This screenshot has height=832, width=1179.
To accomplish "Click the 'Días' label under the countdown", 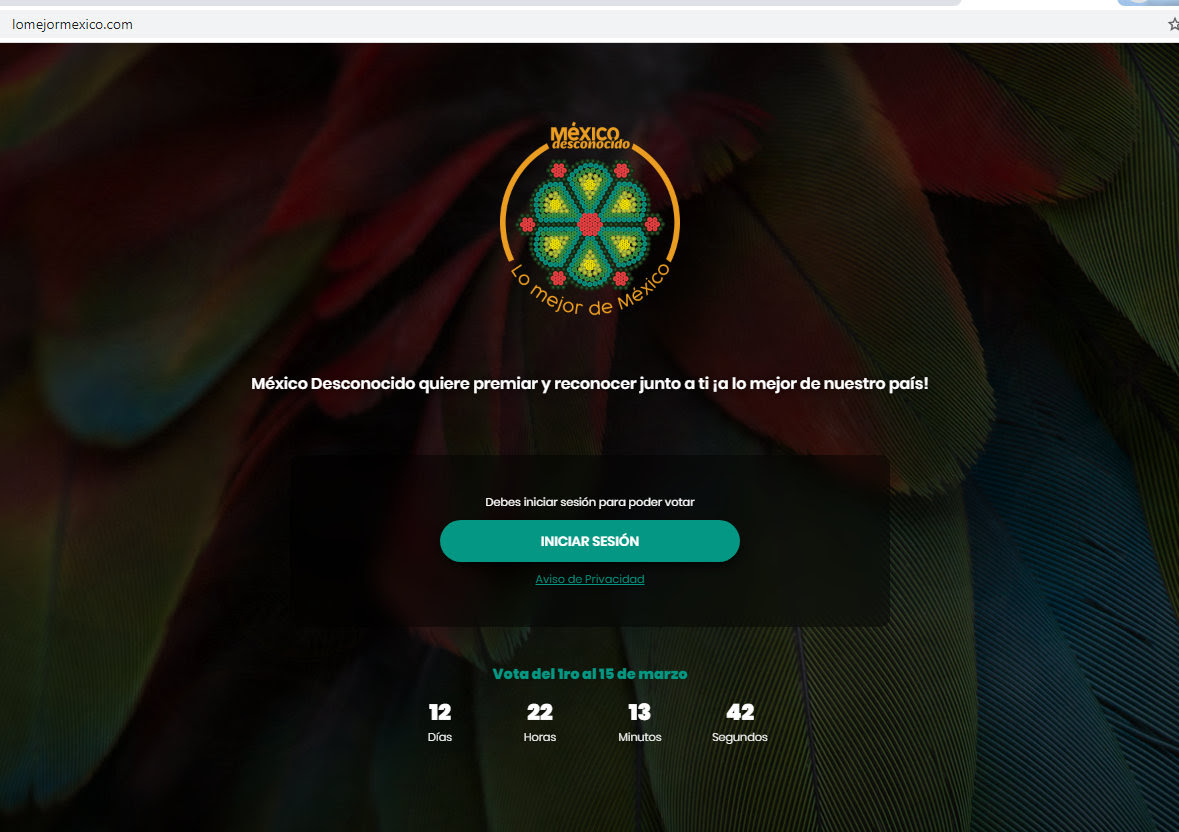I will point(440,737).
